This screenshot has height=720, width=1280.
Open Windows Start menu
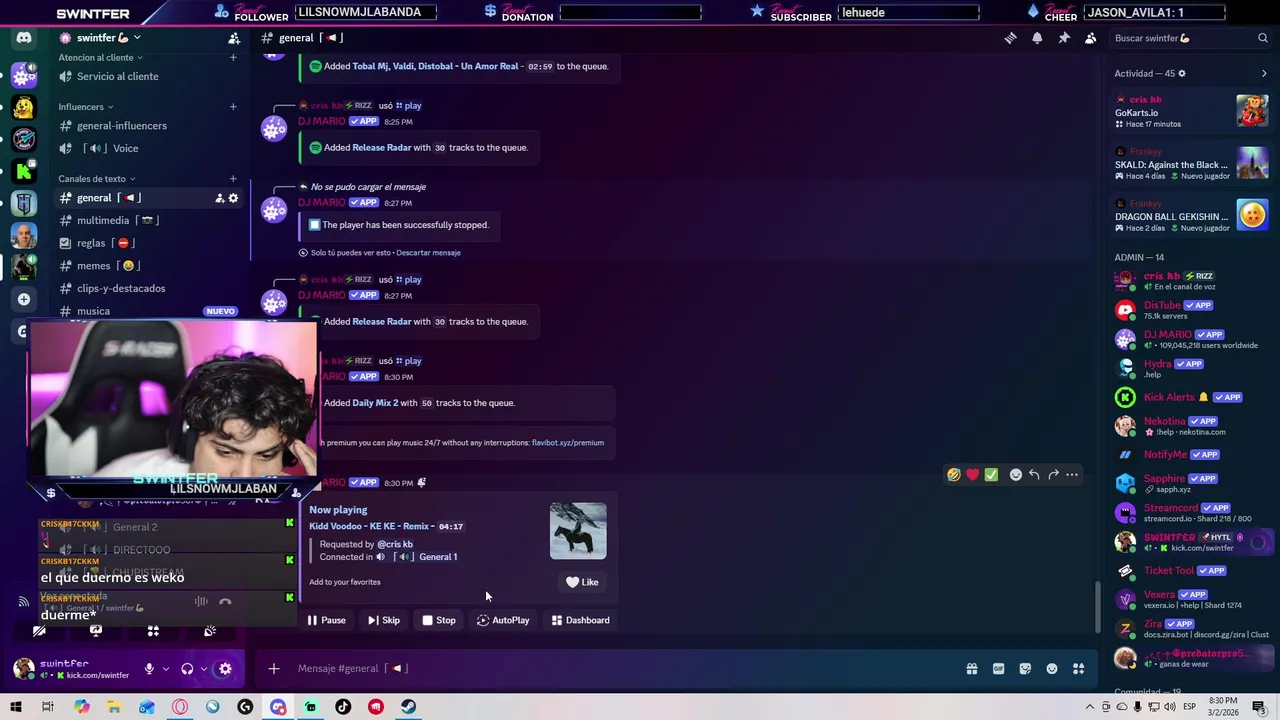(x=16, y=707)
